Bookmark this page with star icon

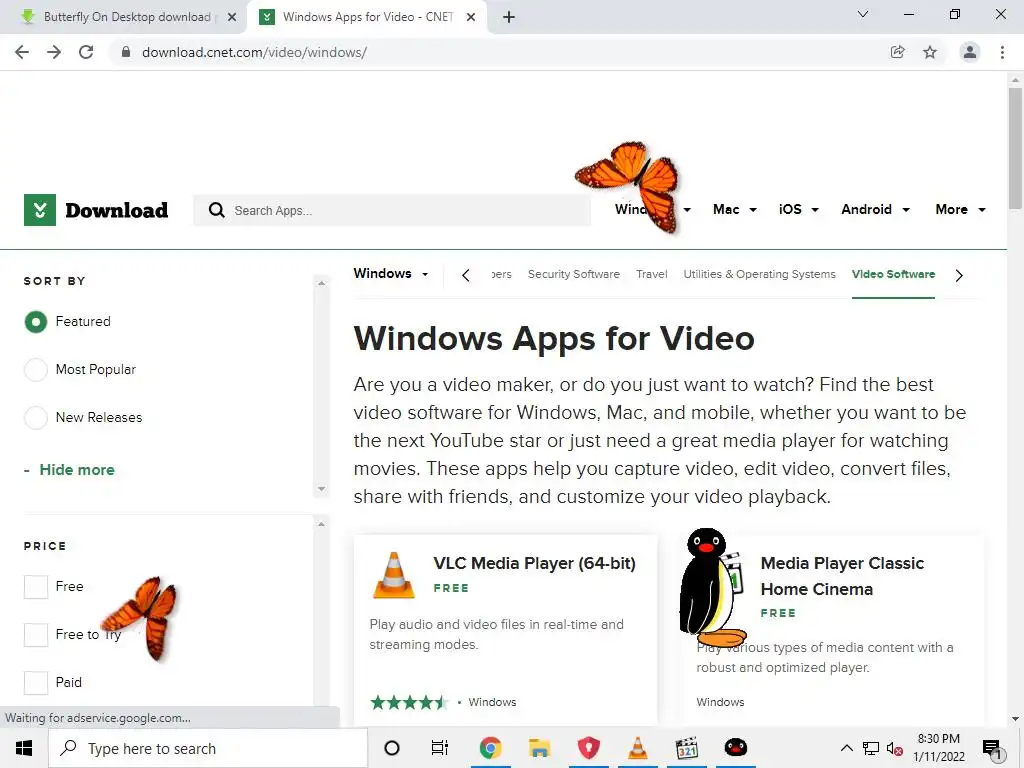coord(930,52)
